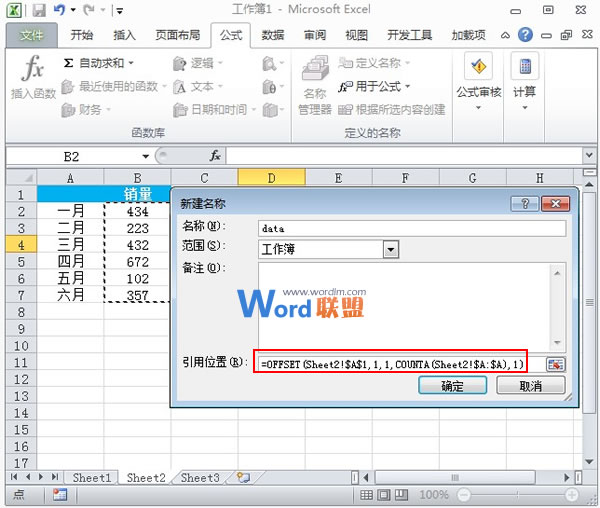Switch to Page Layout view icon
This screenshot has width=600, height=508.
coord(383,495)
